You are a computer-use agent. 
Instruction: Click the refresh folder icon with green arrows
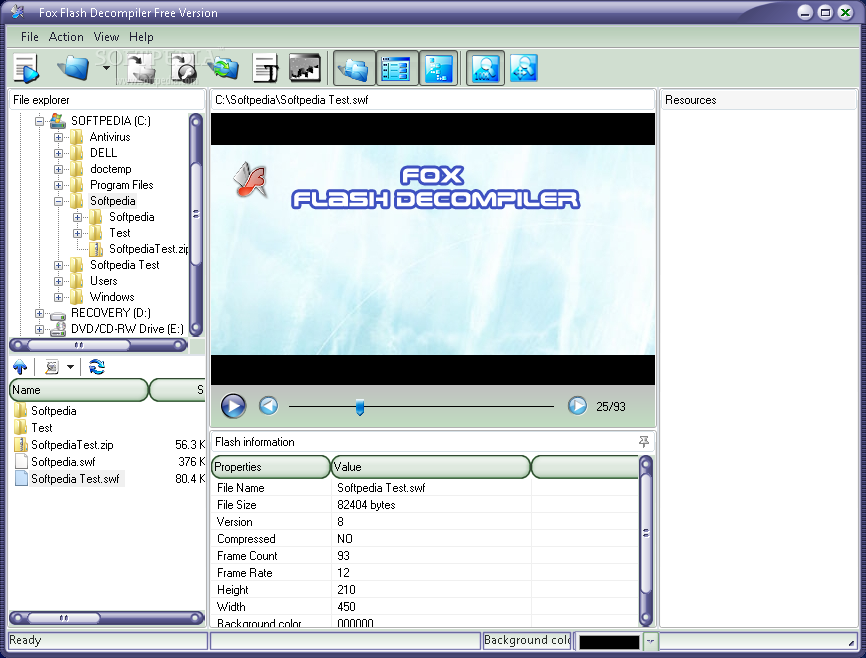coord(223,68)
